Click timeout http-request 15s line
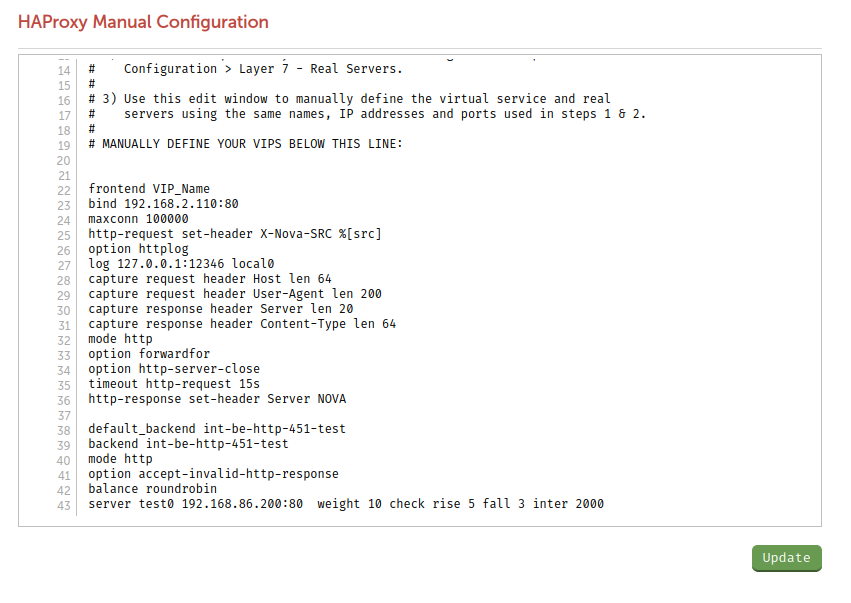 point(174,384)
